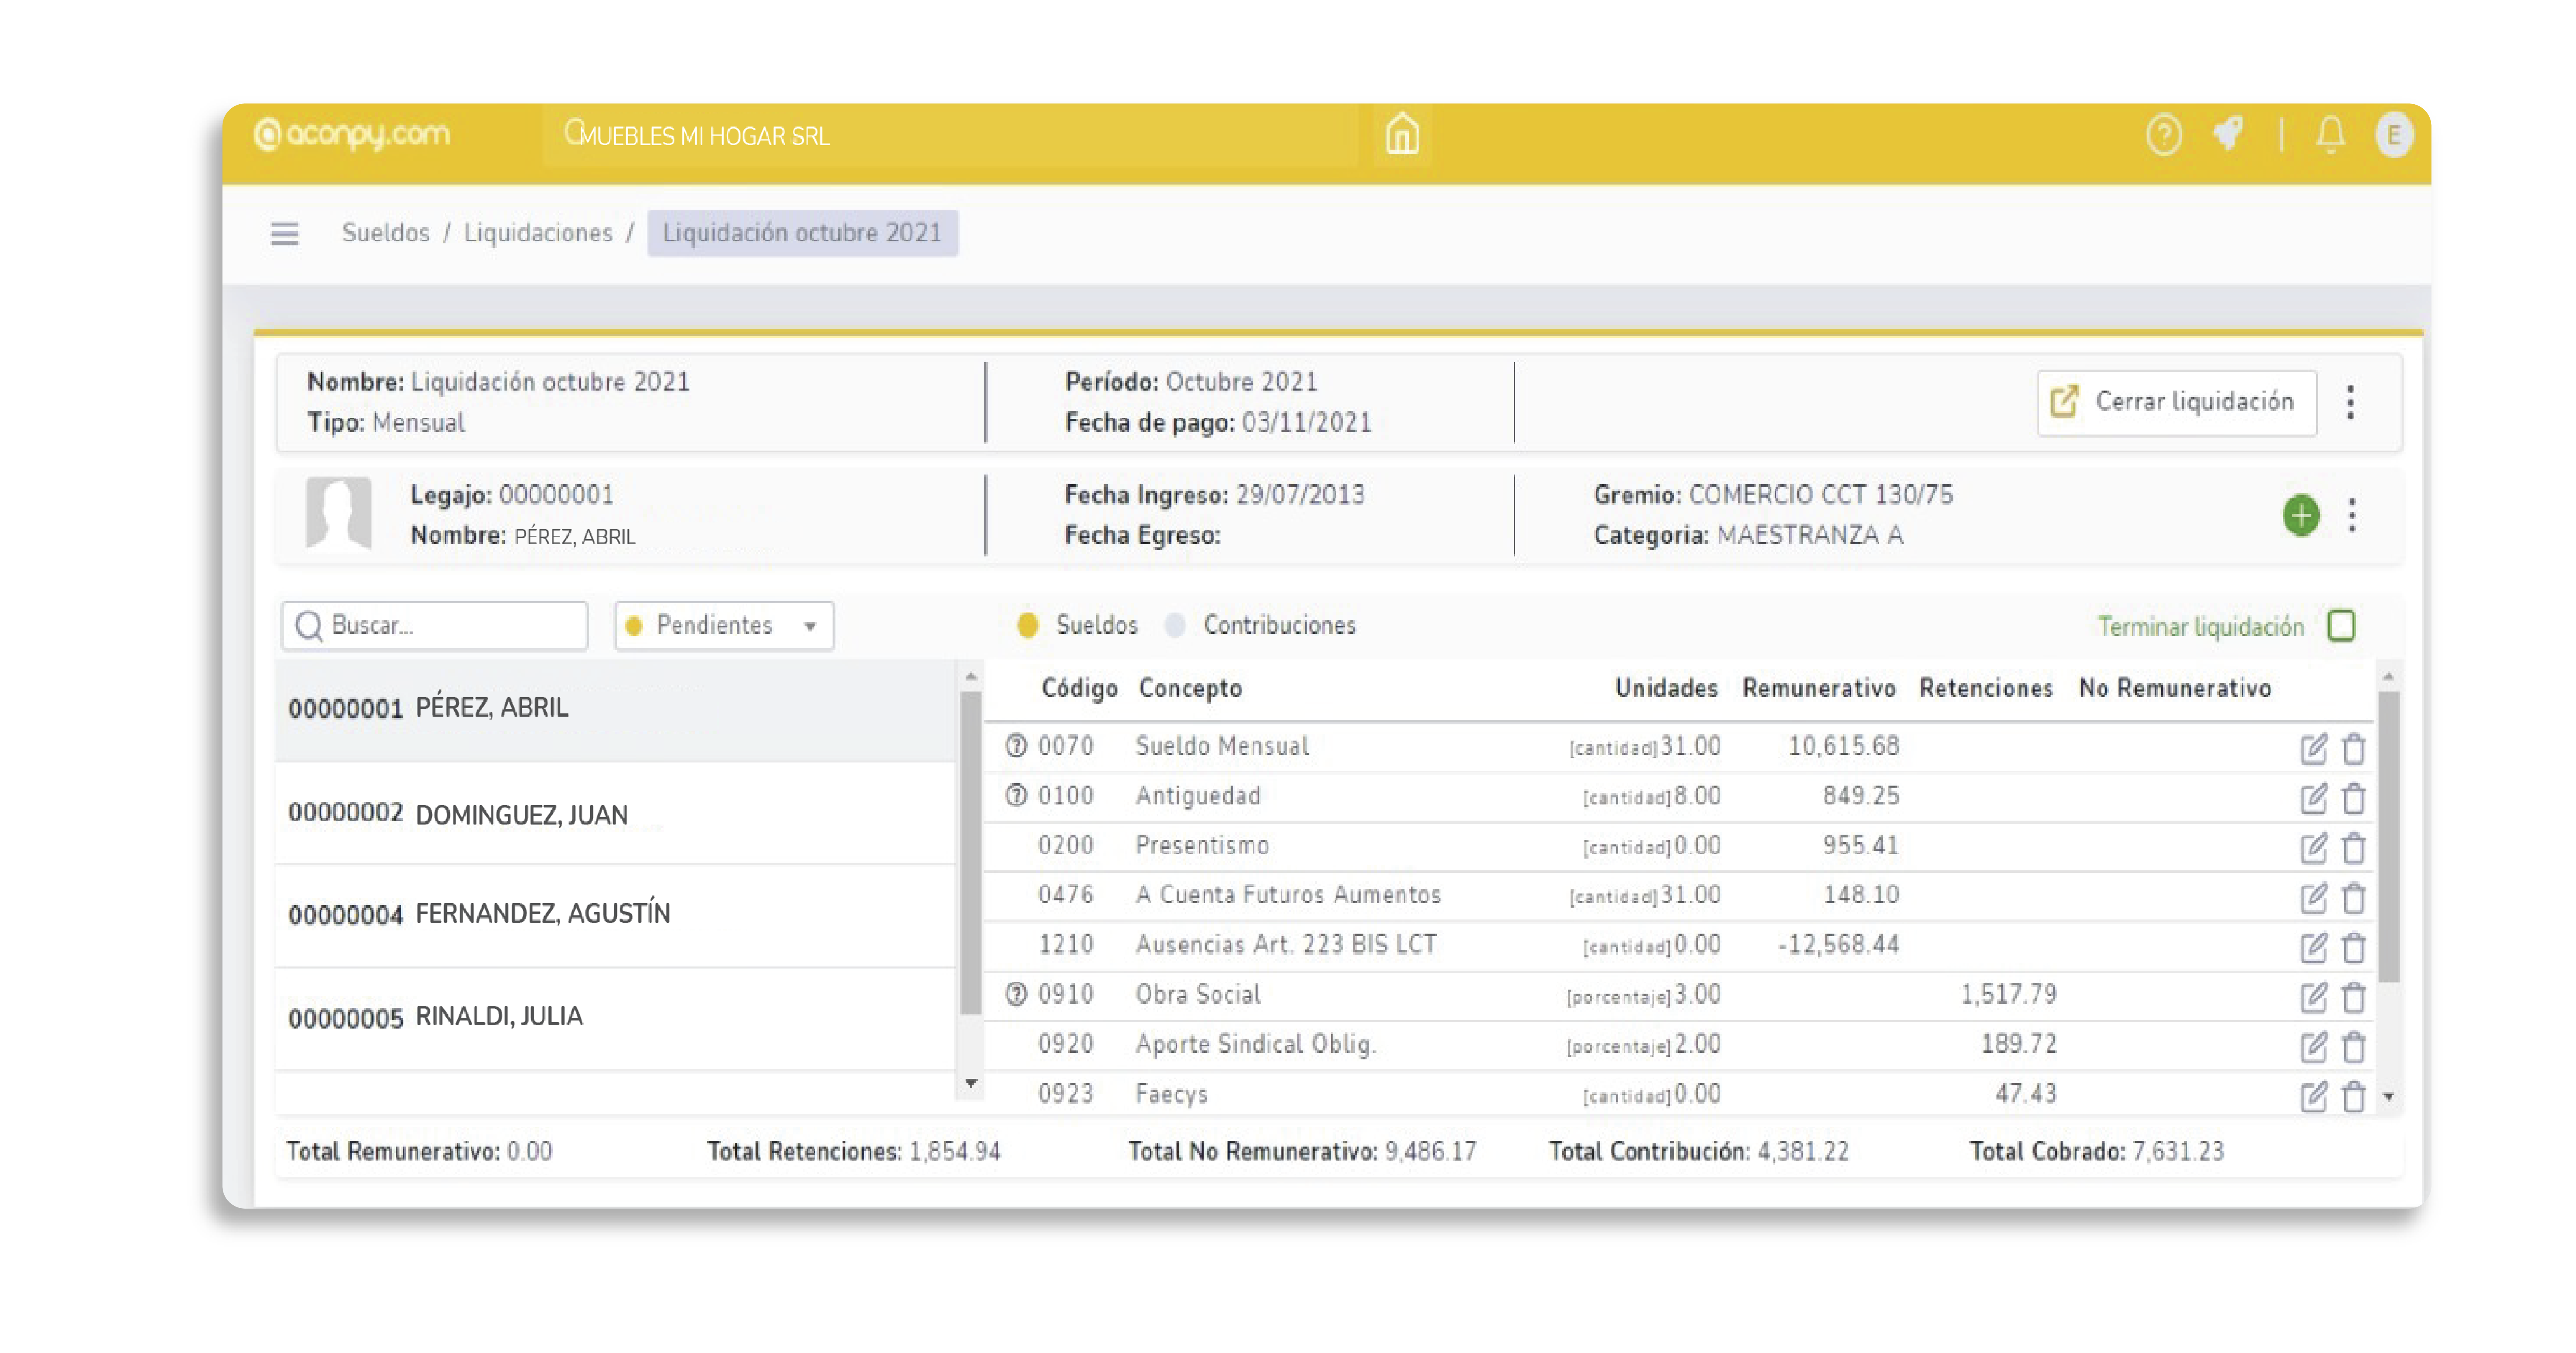Click the Liquidación octubre 2021 breadcrumb tab

[802, 233]
